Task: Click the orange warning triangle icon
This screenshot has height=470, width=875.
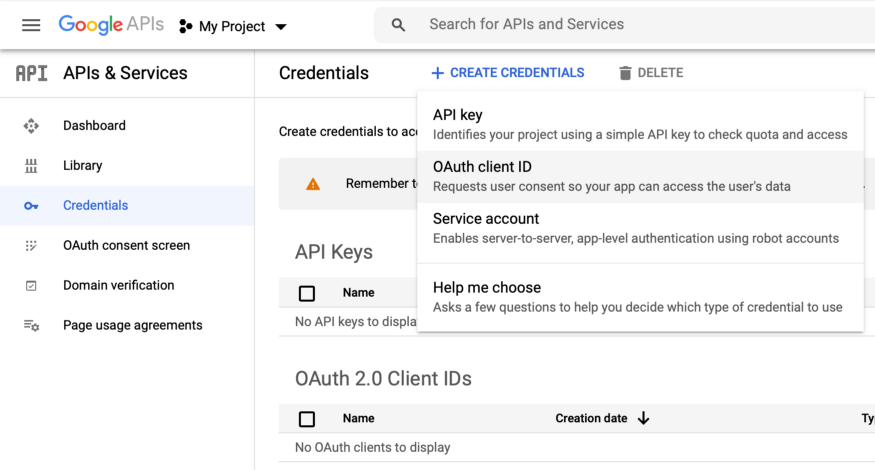Action: pos(313,184)
